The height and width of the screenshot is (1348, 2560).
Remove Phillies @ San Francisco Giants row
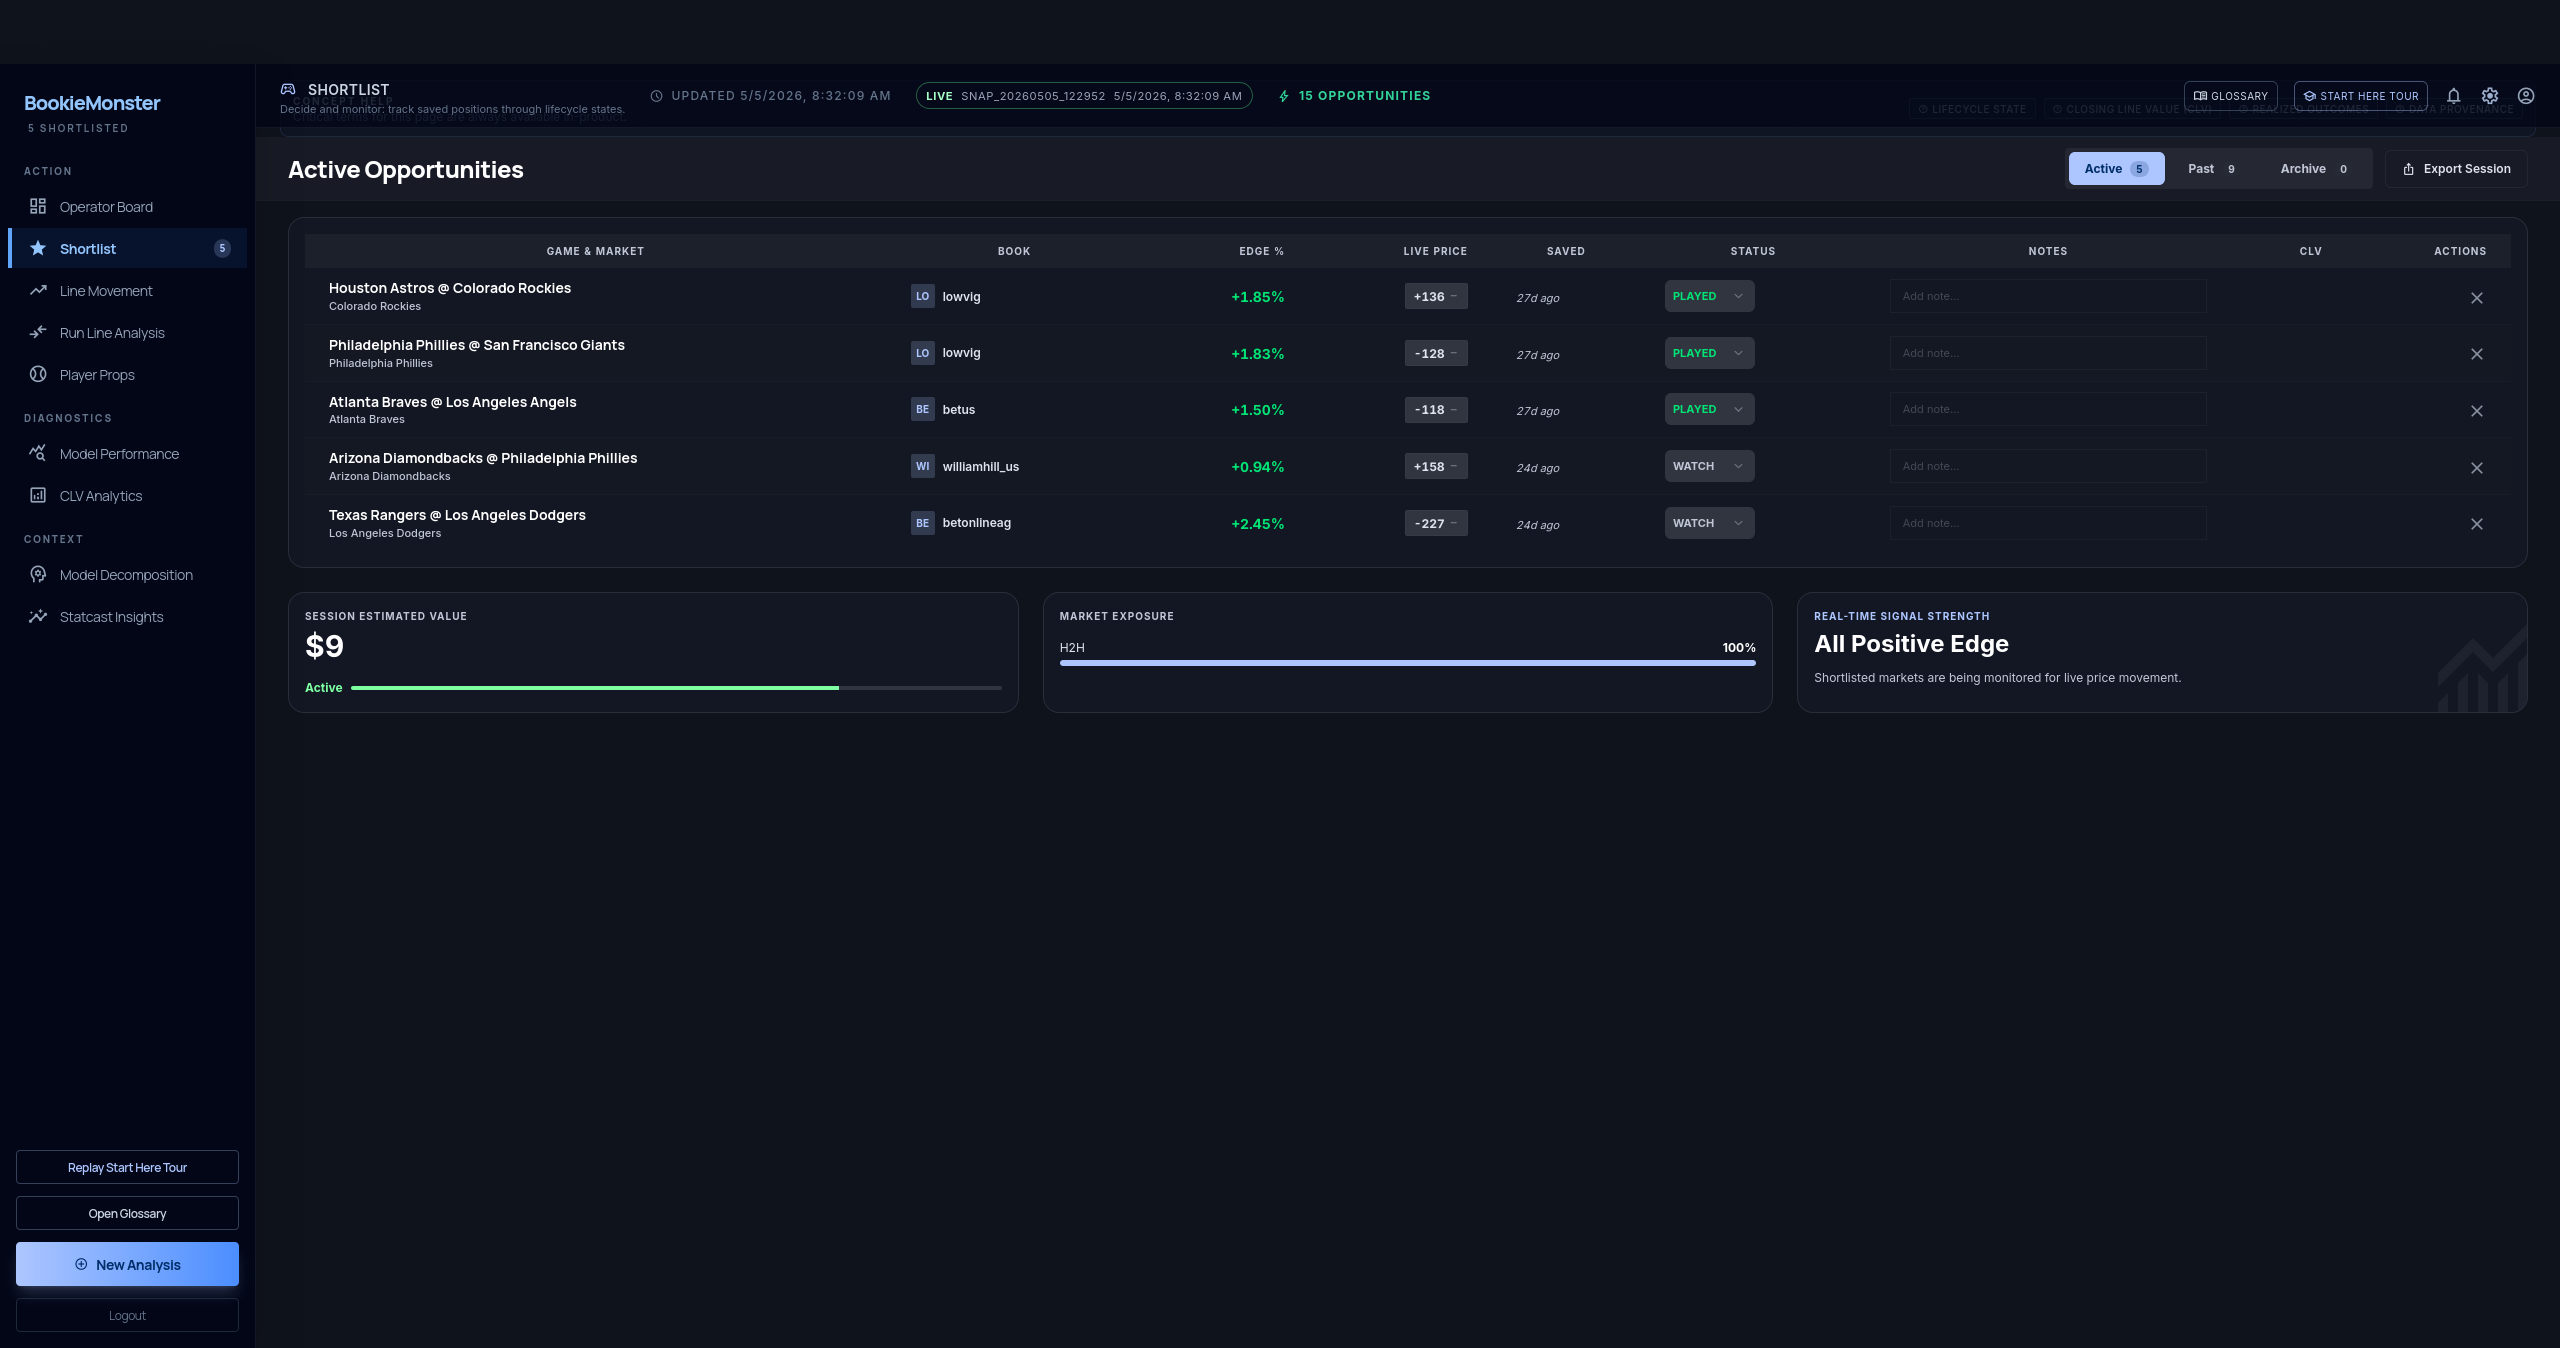[2477, 354]
